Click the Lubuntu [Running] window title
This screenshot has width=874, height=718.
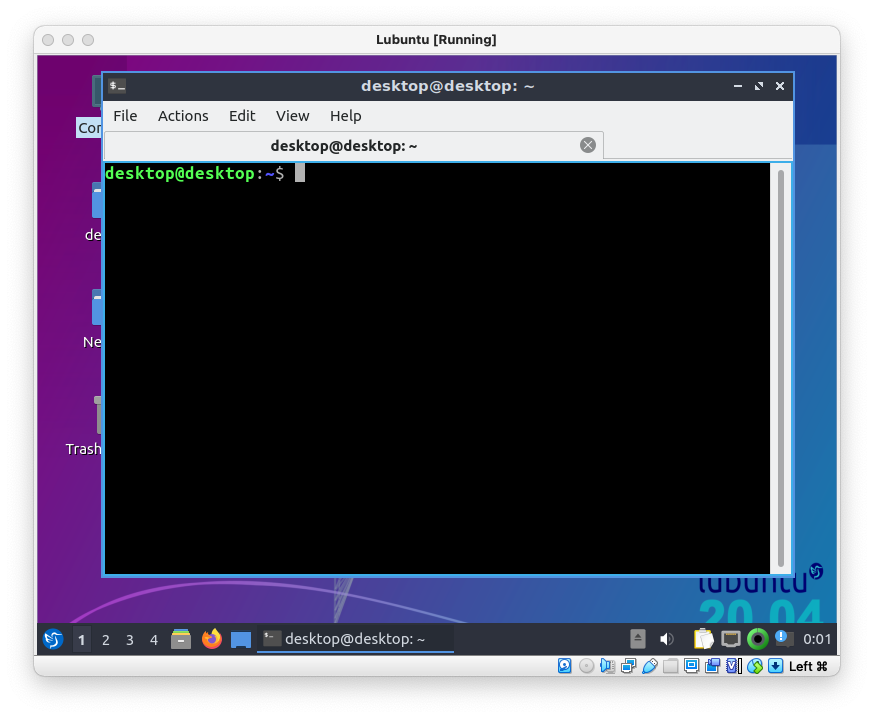436,40
